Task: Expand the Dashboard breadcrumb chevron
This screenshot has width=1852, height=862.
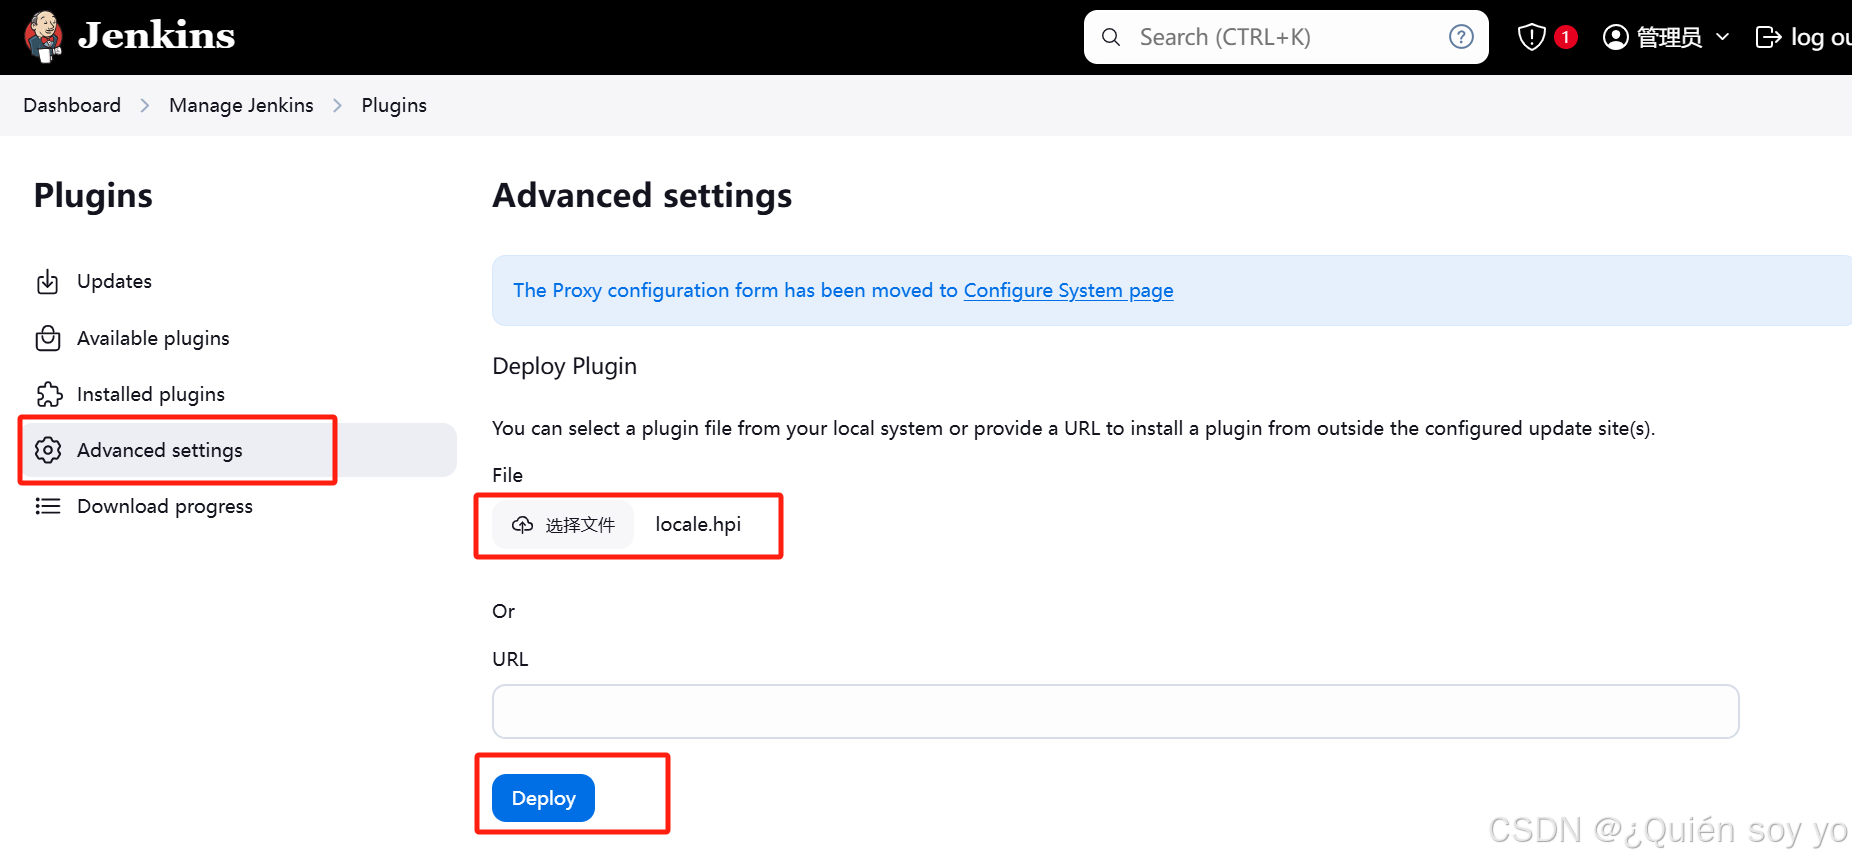Action: [145, 106]
